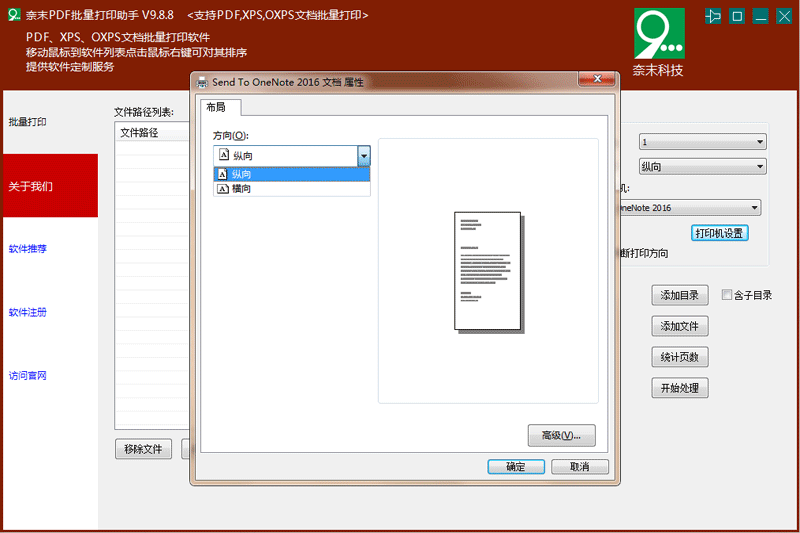Click the pin window icon in title bar
The image size is (800, 533).
click(x=713, y=16)
